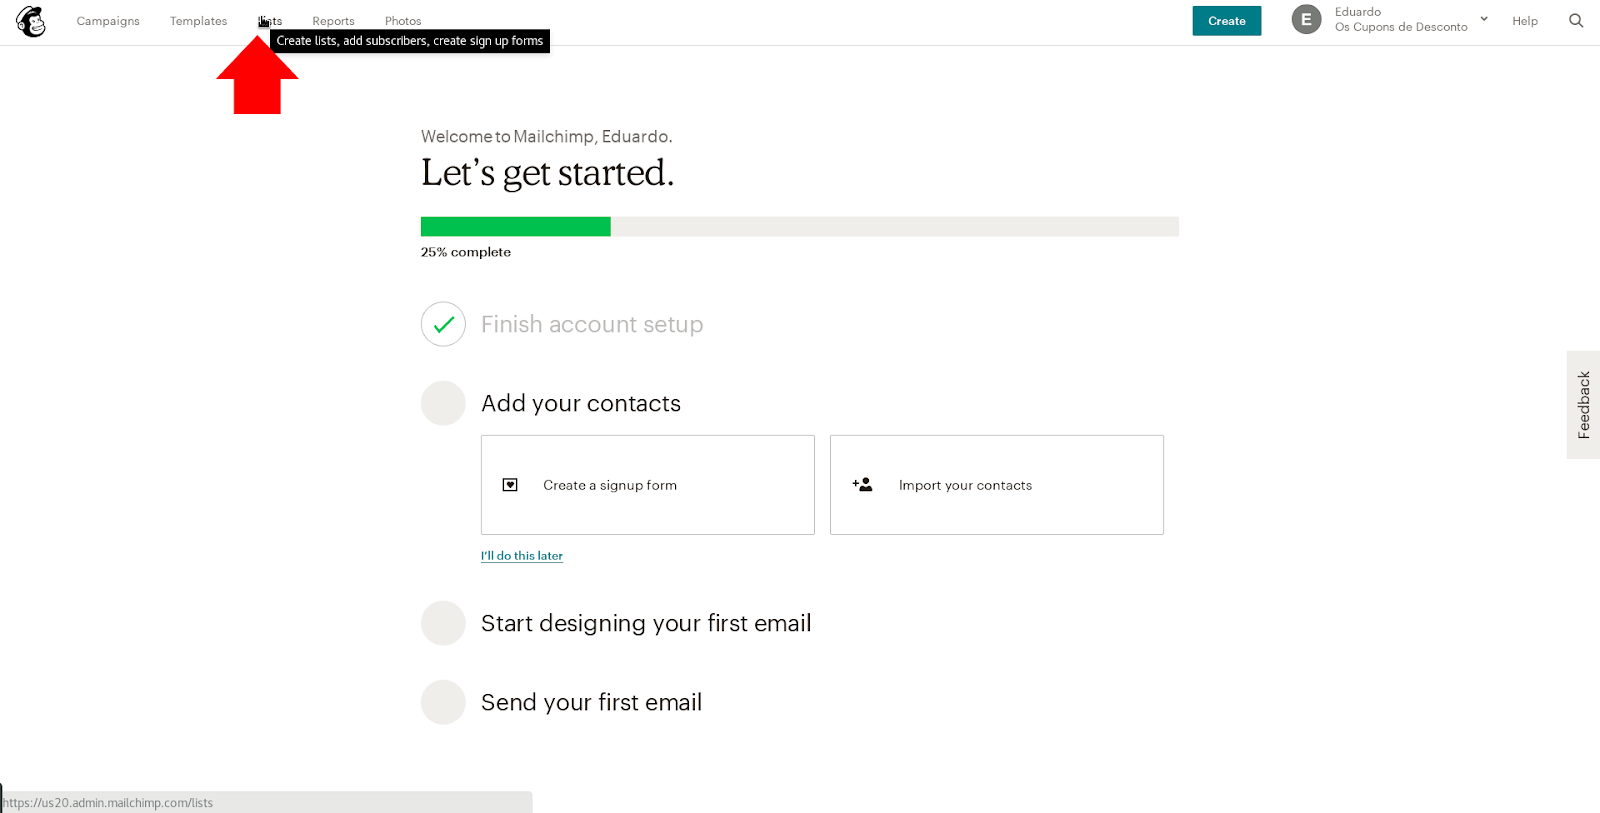Image resolution: width=1600 pixels, height=813 pixels.
Task: Click the add-person import contacts icon
Action: point(862,485)
